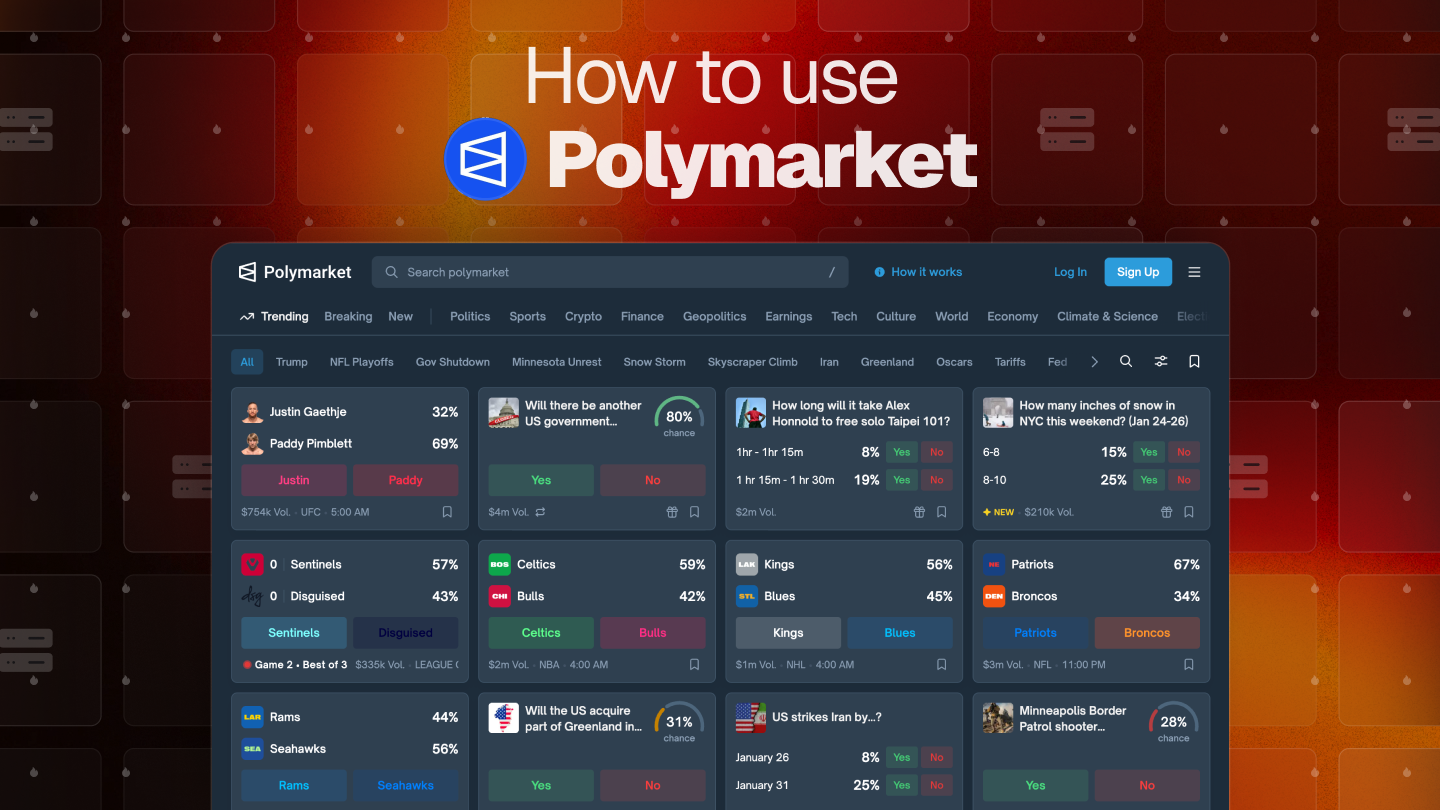This screenshot has height=810, width=1440.
Task: Click the repeat icon next to $4m Vol
Action: tap(541, 511)
